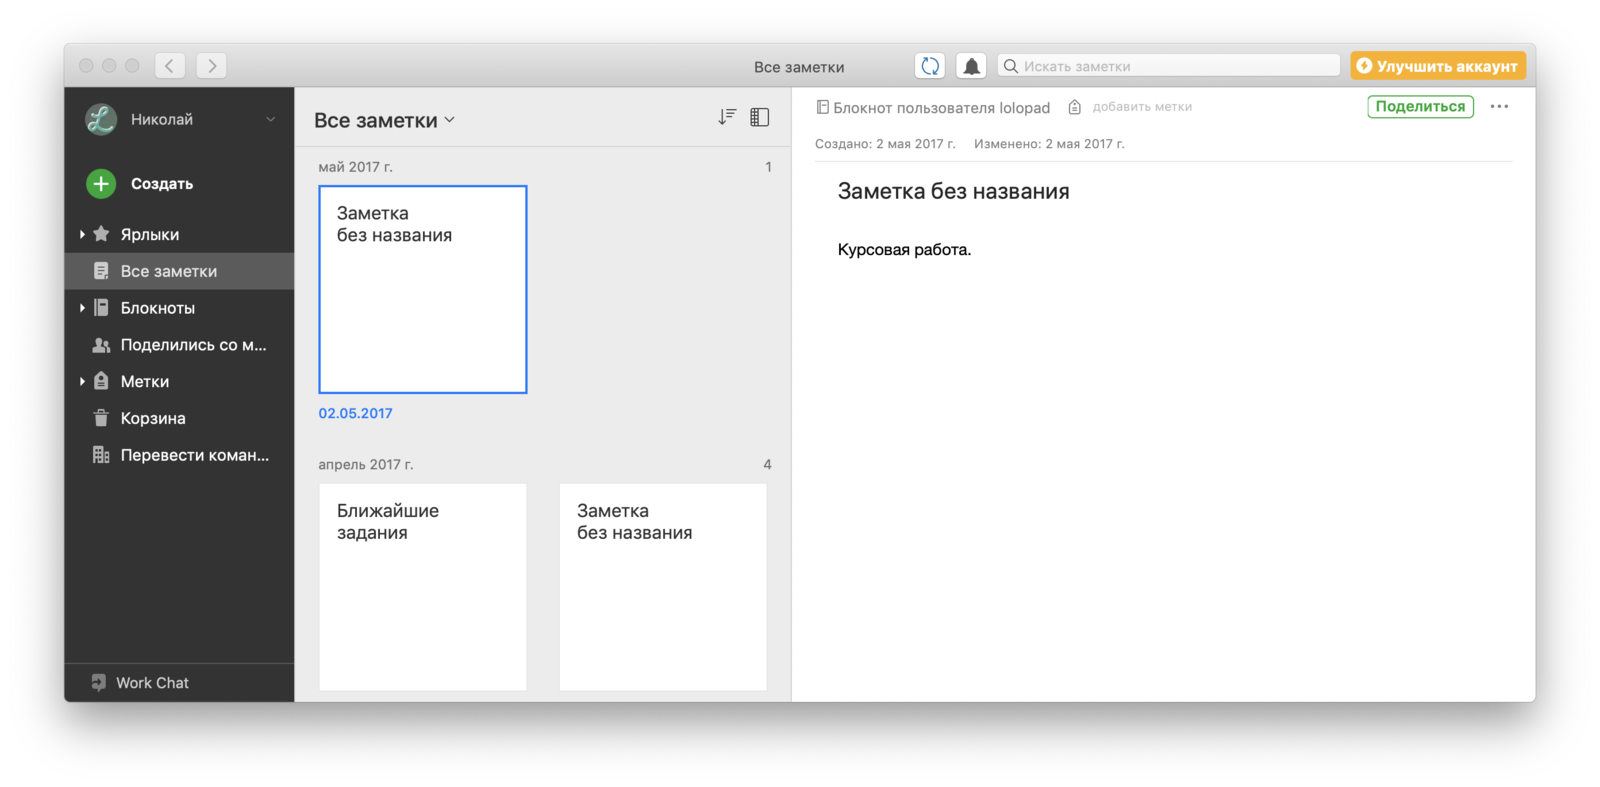Expand the Метки tags section
The image size is (1600, 787).
[x=82, y=381]
